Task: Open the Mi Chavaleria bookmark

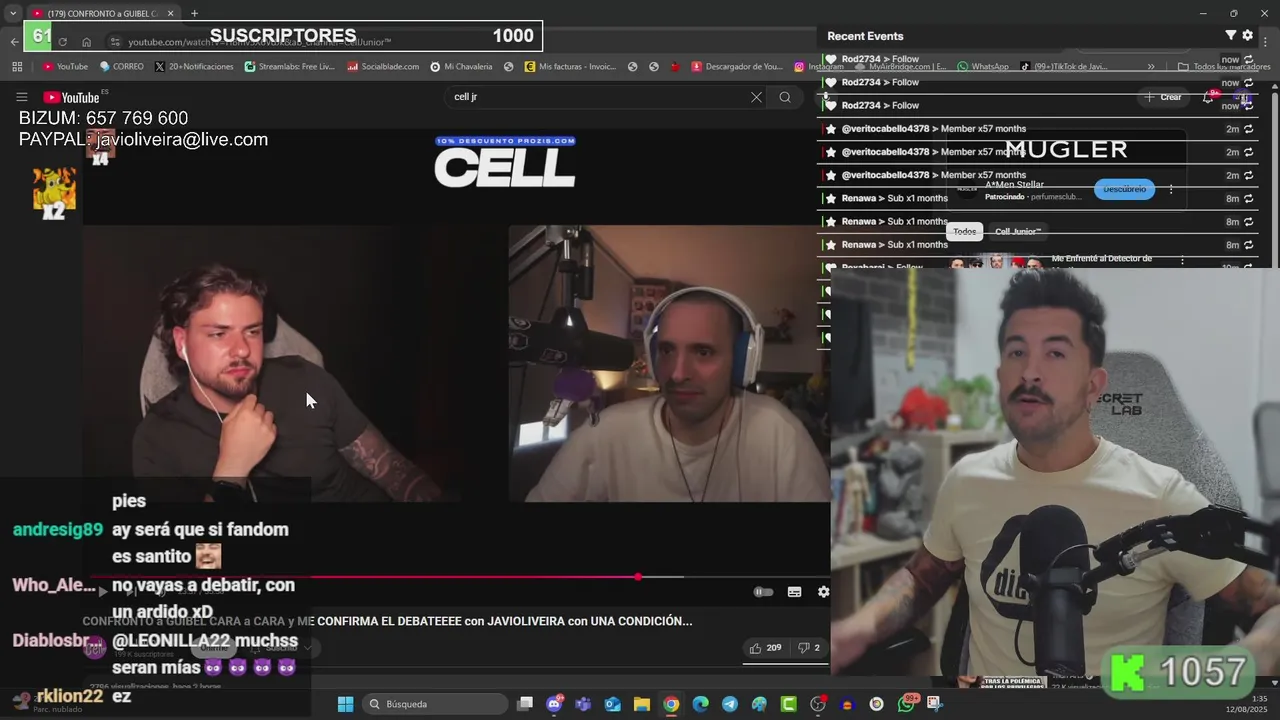Action: pyautogui.click(x=462, y=67)
